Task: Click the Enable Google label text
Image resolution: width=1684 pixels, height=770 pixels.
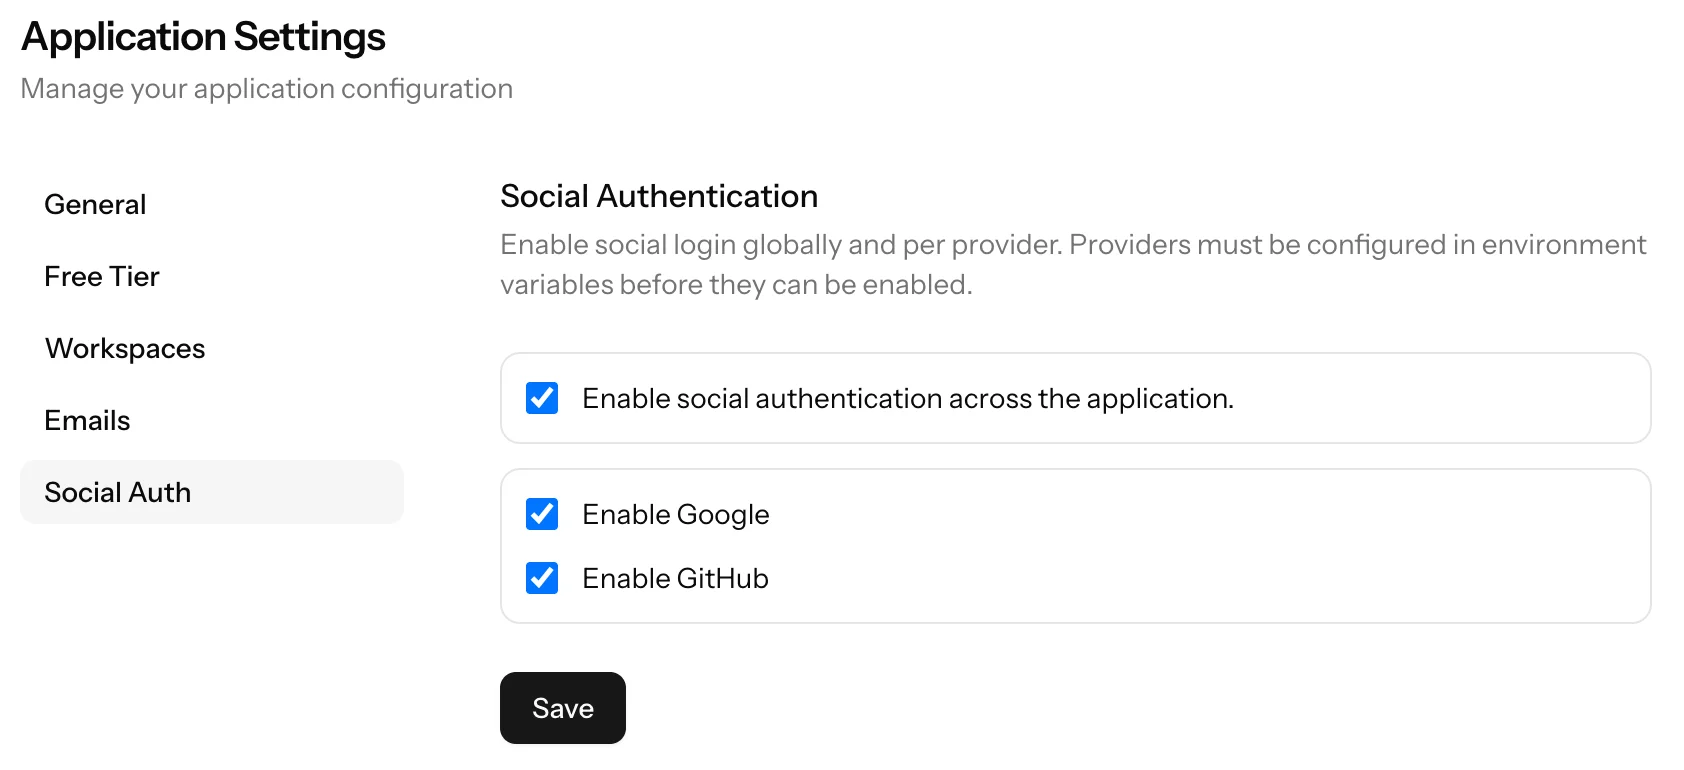Action: coord(675,514)
